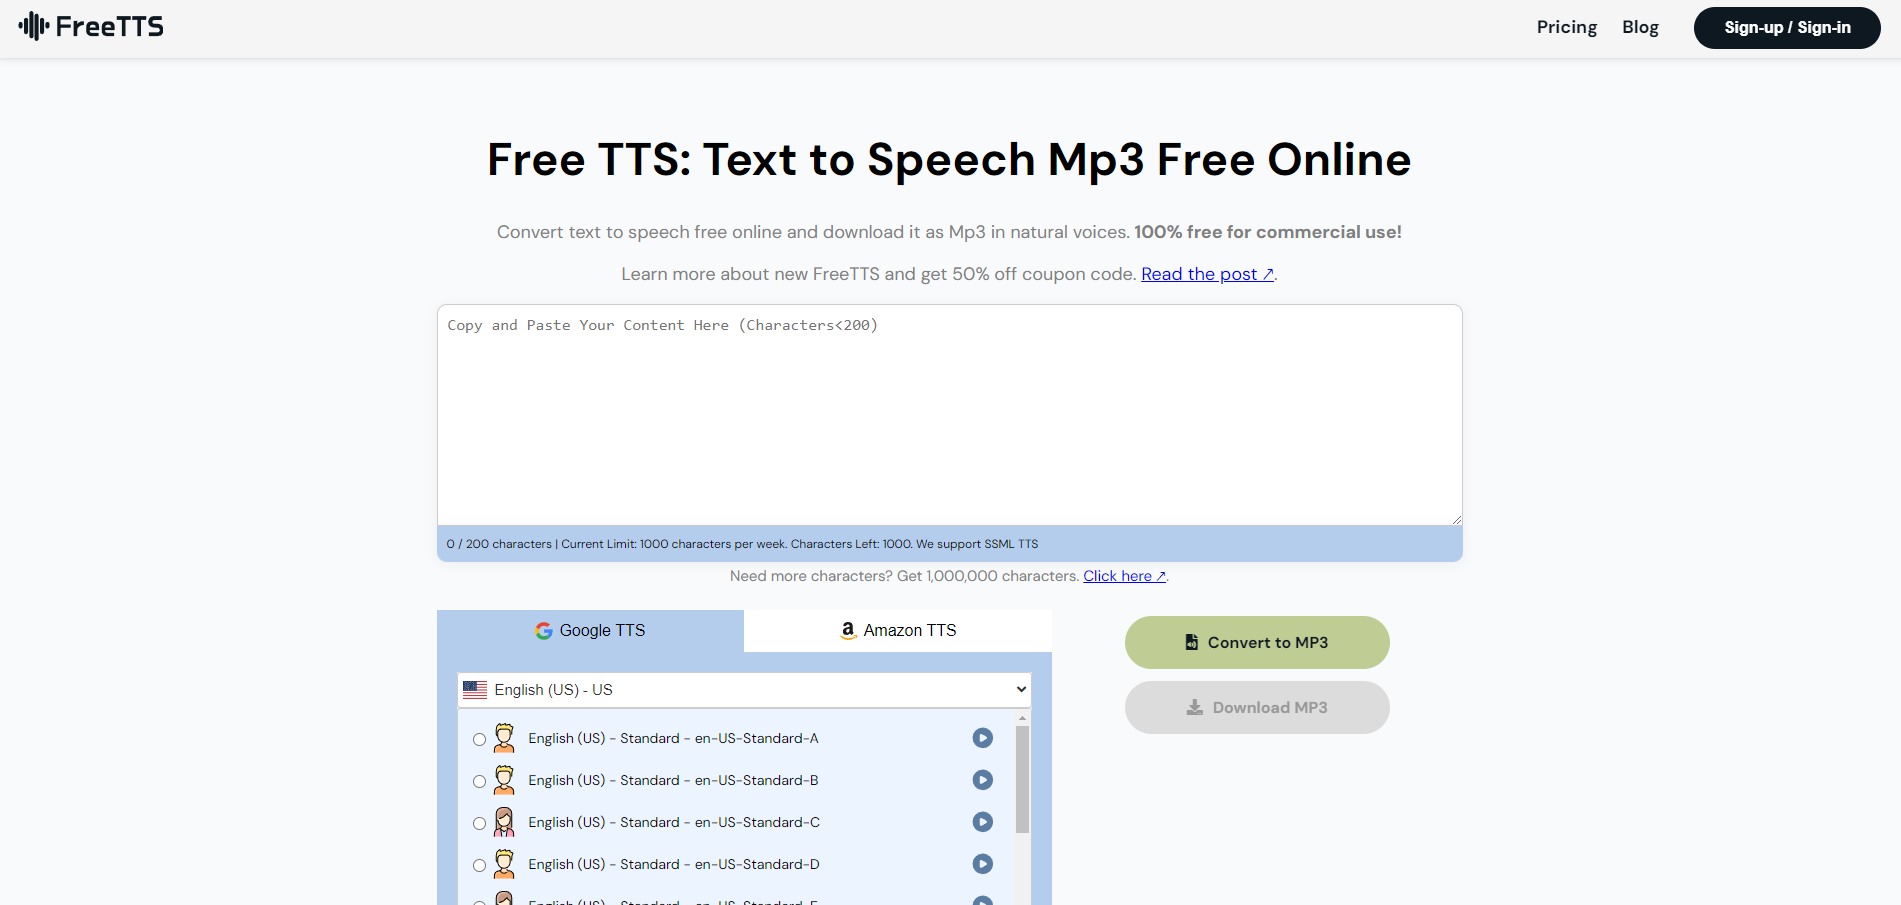This screenshot has width=1901, height=905.
Task: Click avatar icon of en-US-Standard-B voice
Action: [x=504, y=780]
